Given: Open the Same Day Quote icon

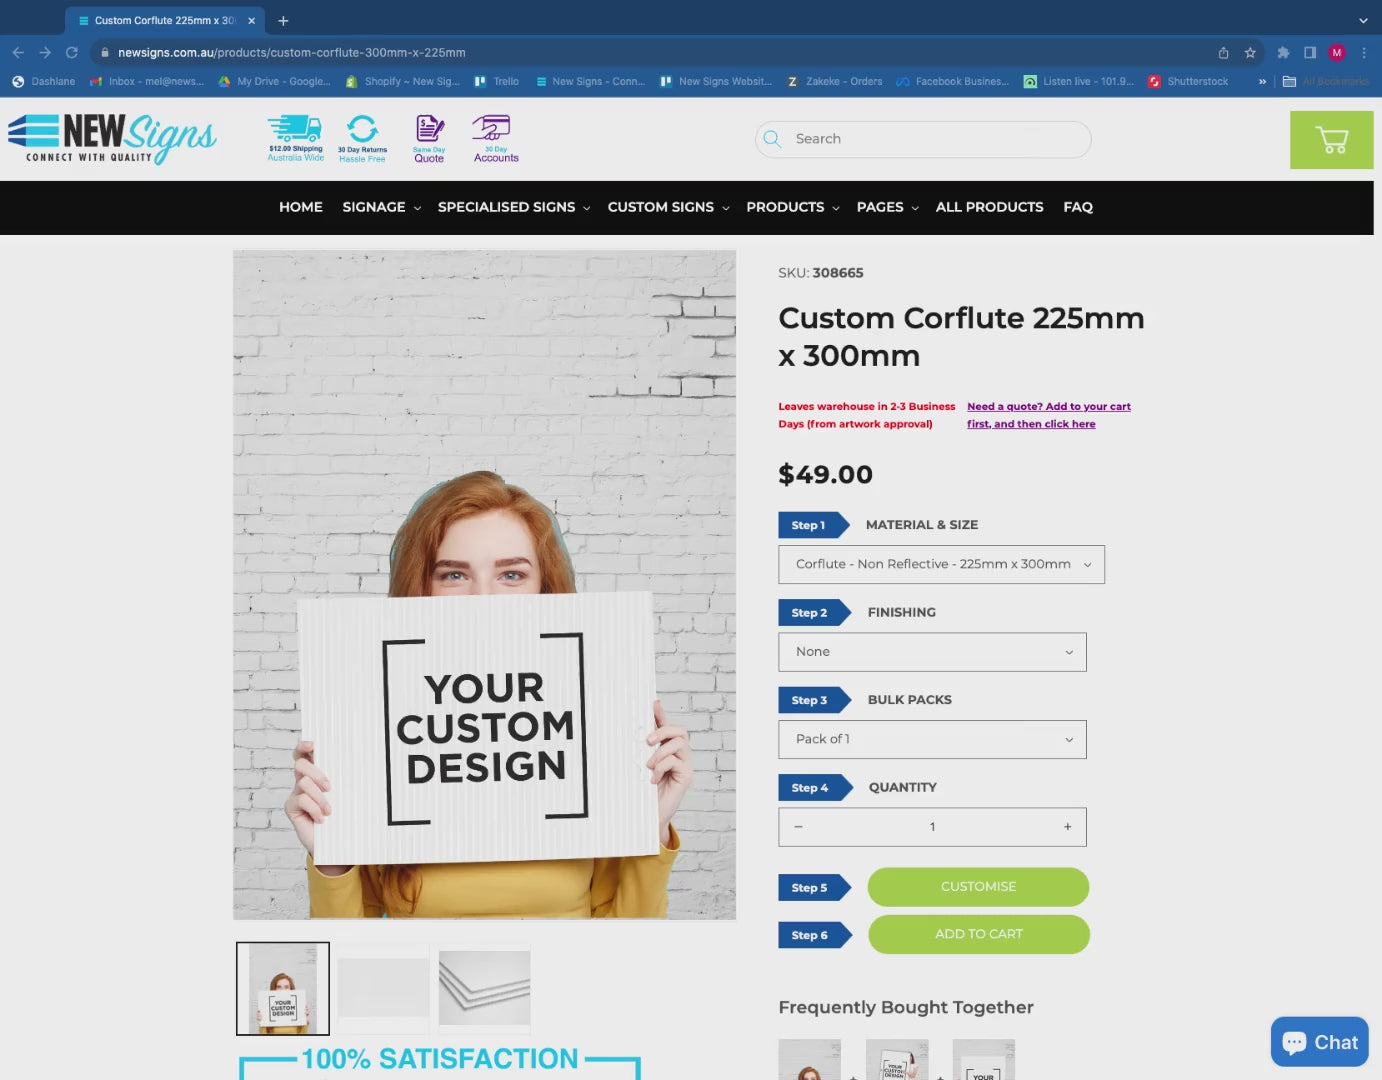Looking at the screenshot, I should click(x=429, y=138).
